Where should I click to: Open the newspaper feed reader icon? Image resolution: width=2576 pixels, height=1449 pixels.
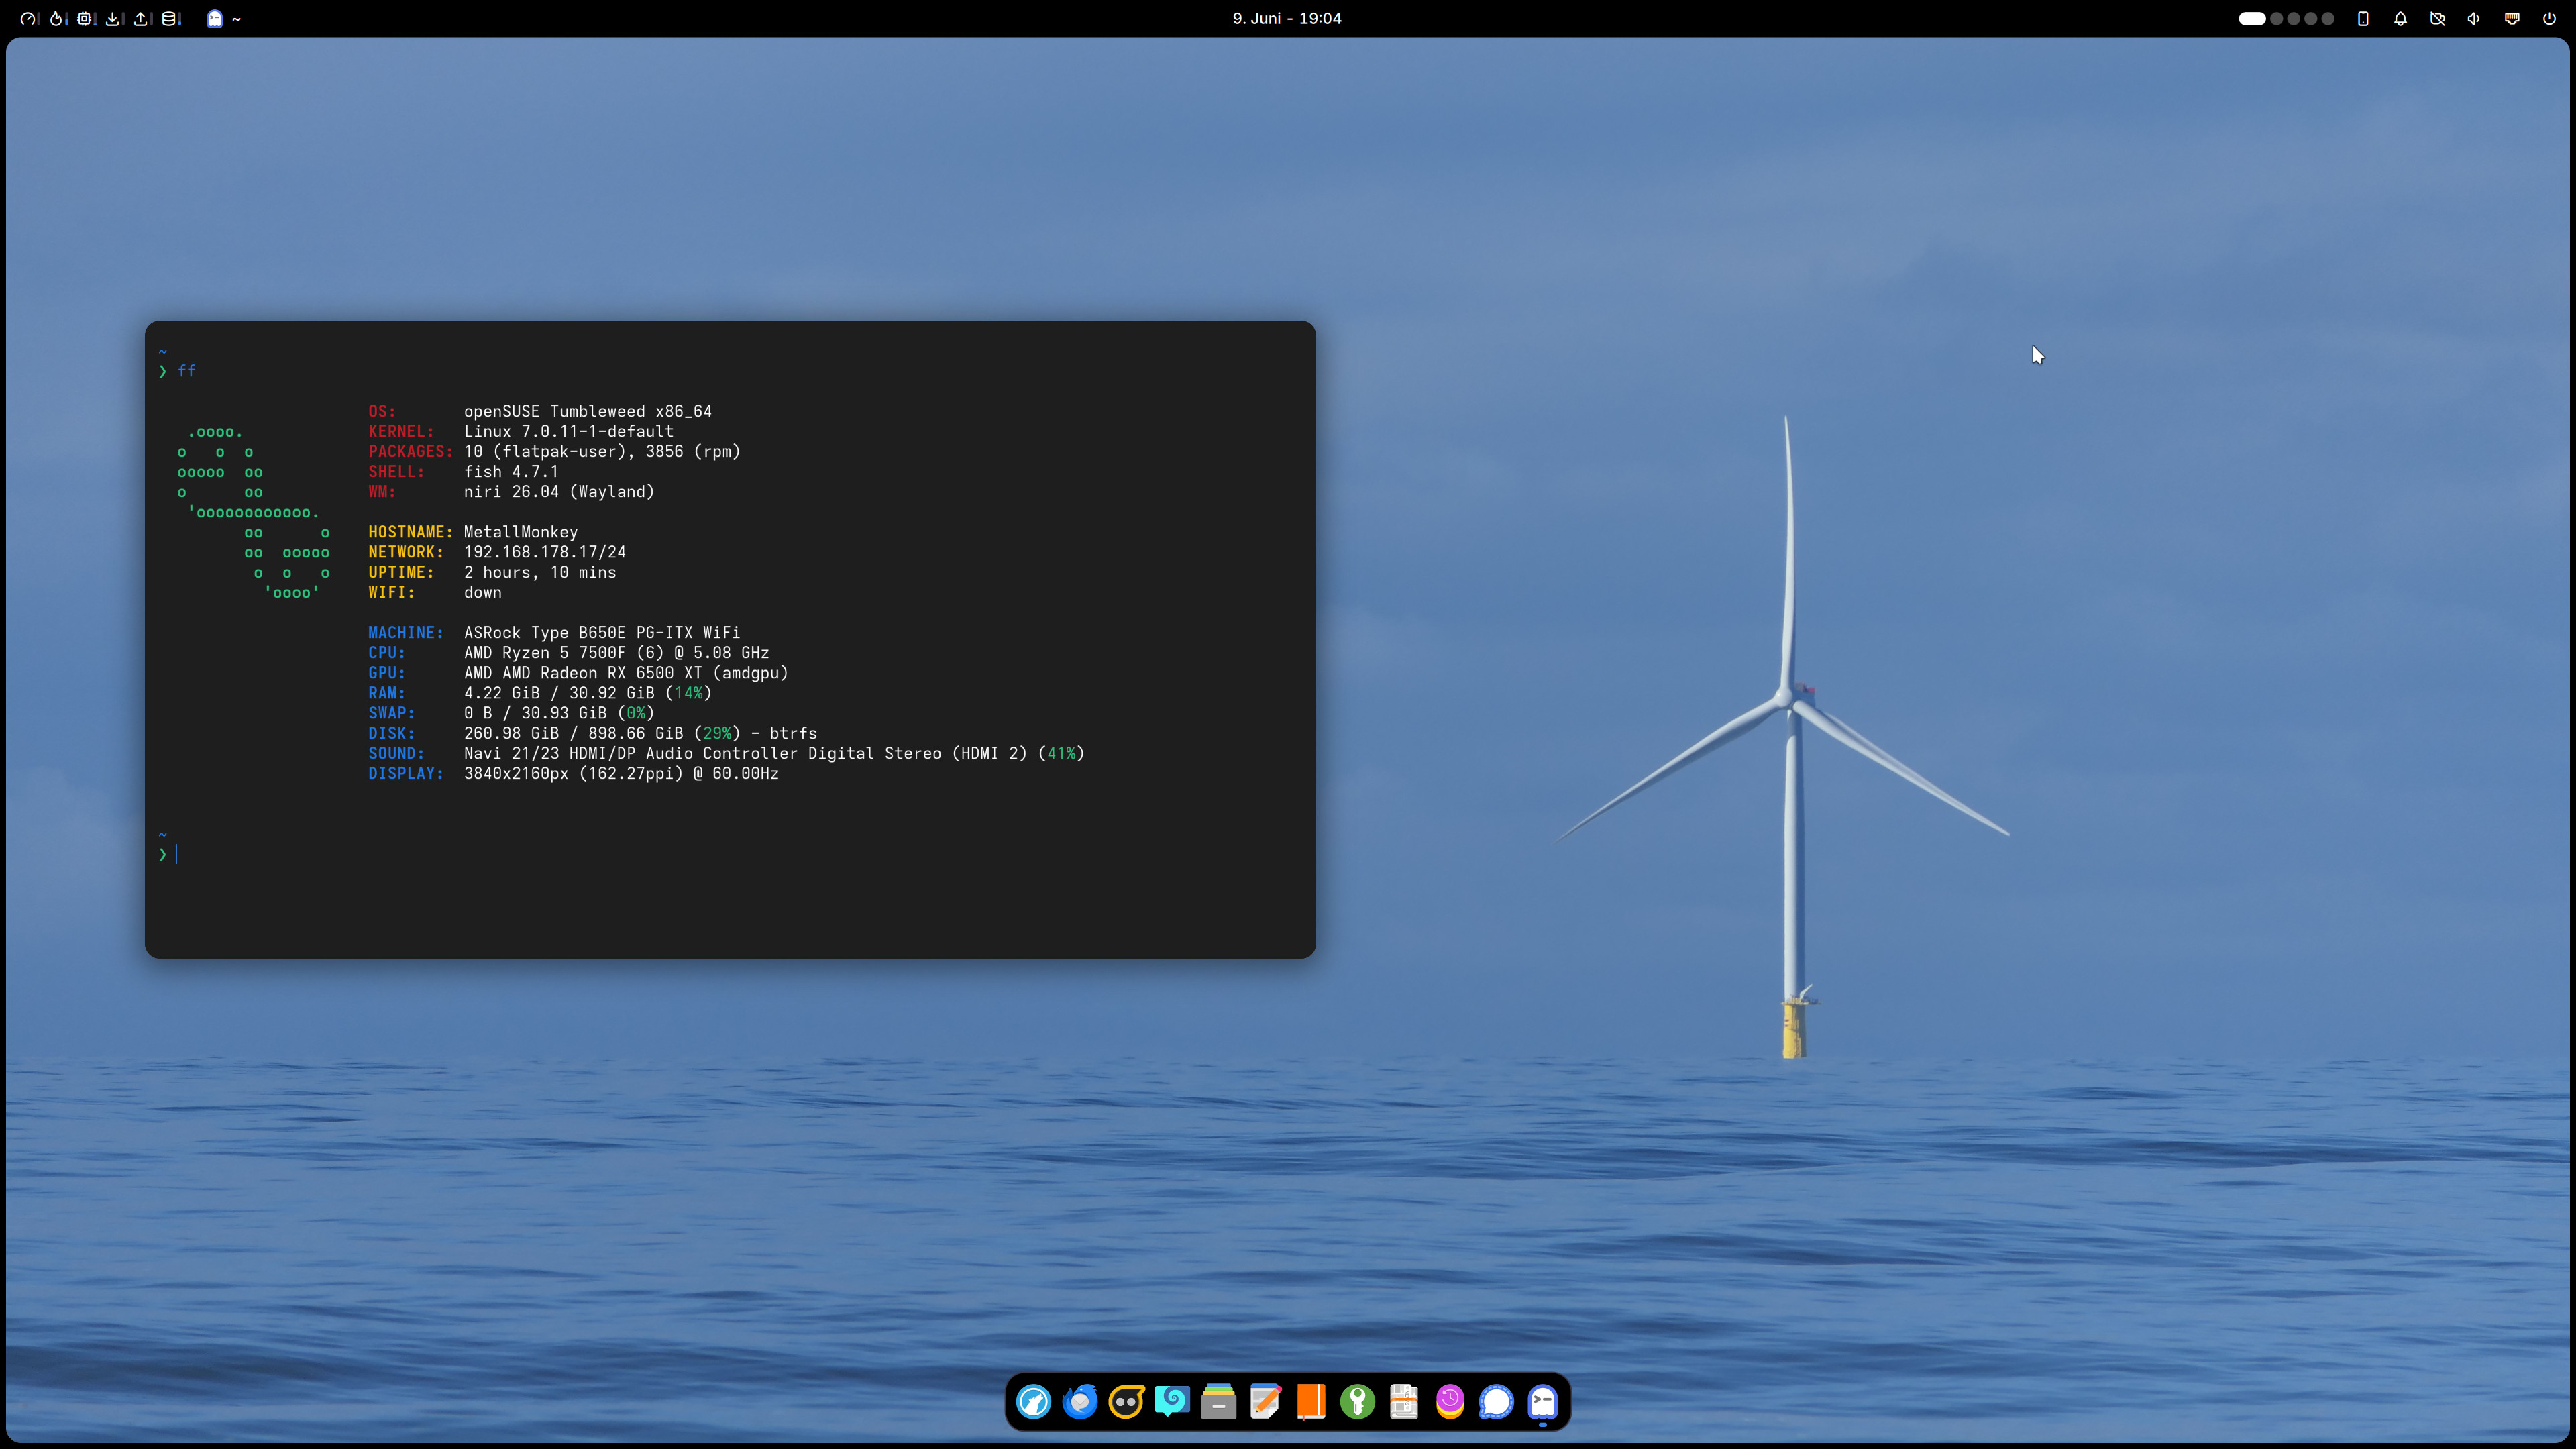coord(1404,1402)
